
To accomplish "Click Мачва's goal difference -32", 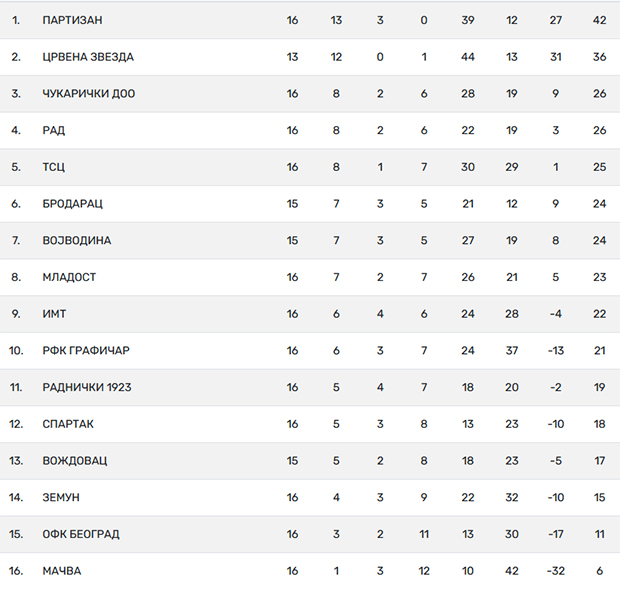I will coord(556,571).
